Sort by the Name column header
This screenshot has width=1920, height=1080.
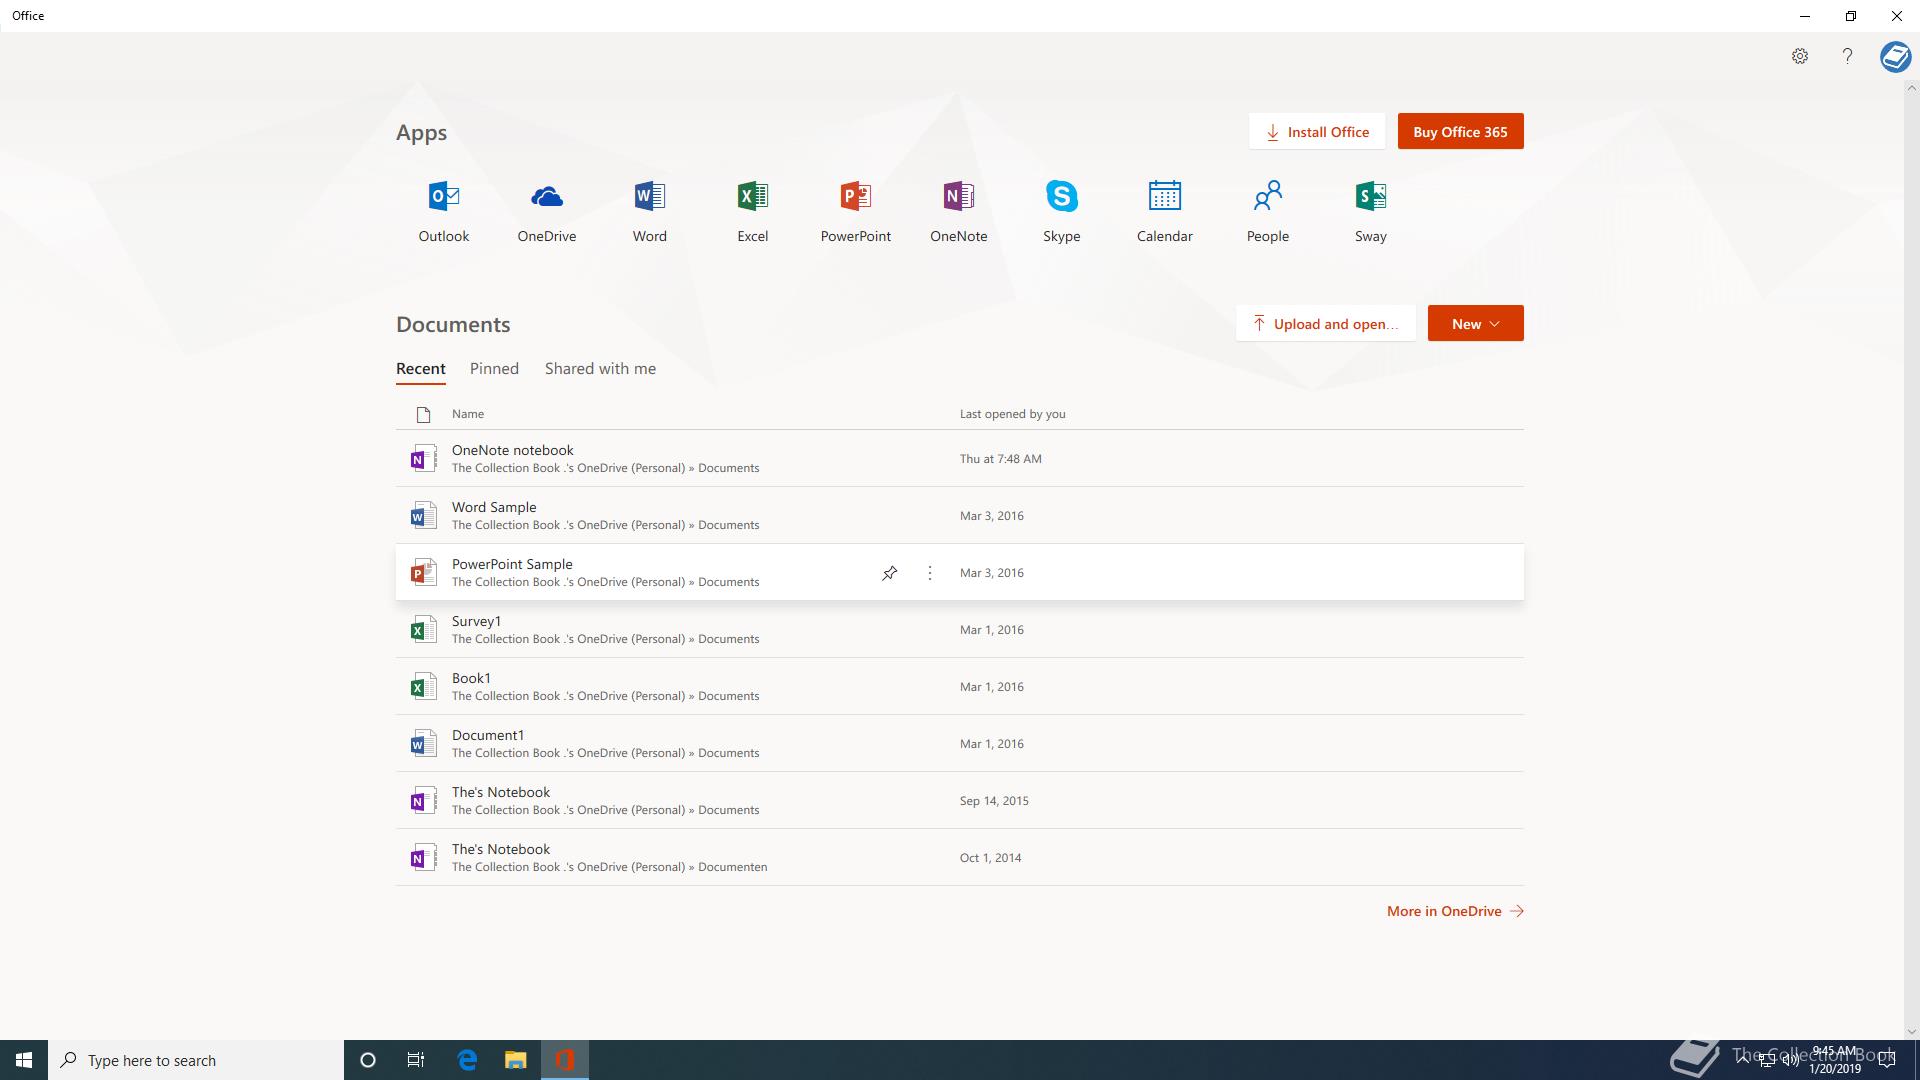(x=467, y=414)
